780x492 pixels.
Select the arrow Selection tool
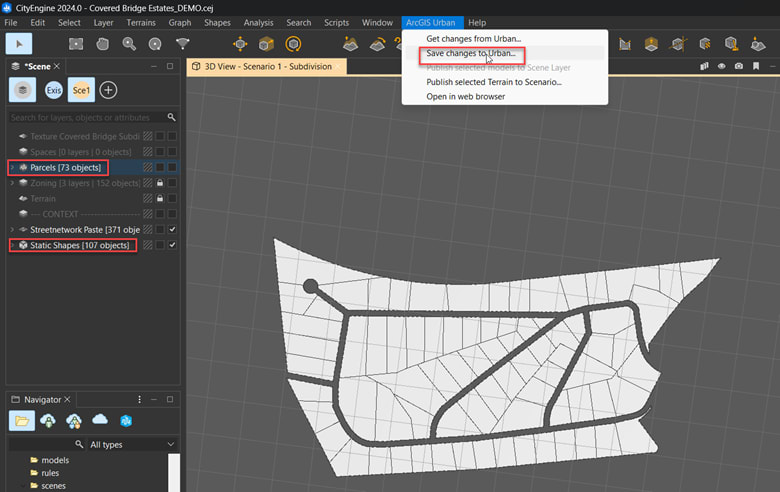point(19,44)
